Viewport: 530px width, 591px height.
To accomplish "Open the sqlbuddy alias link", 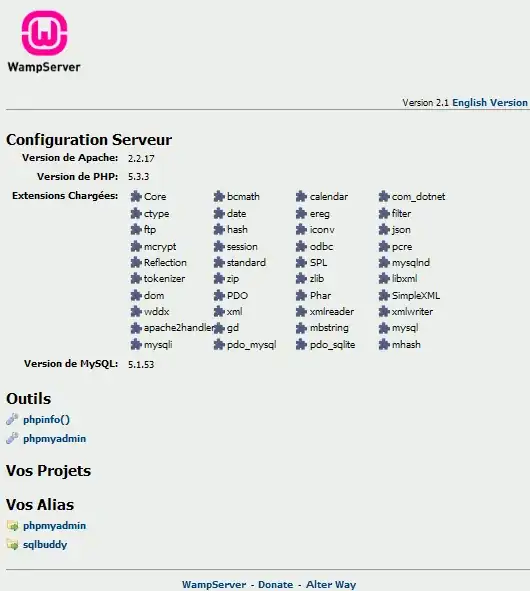I will point(45,545).
